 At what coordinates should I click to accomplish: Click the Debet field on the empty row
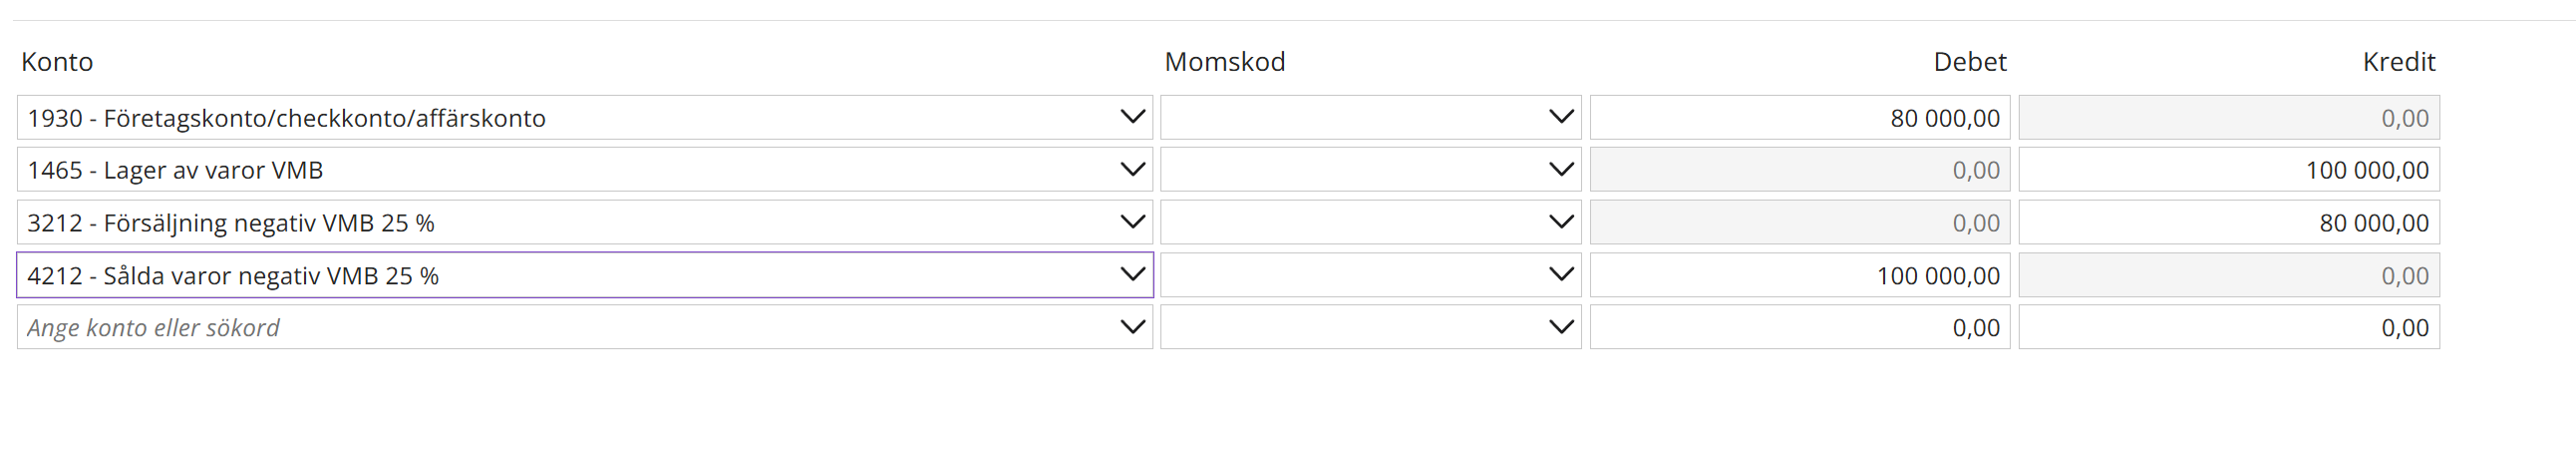click(x=1799, y=328)
